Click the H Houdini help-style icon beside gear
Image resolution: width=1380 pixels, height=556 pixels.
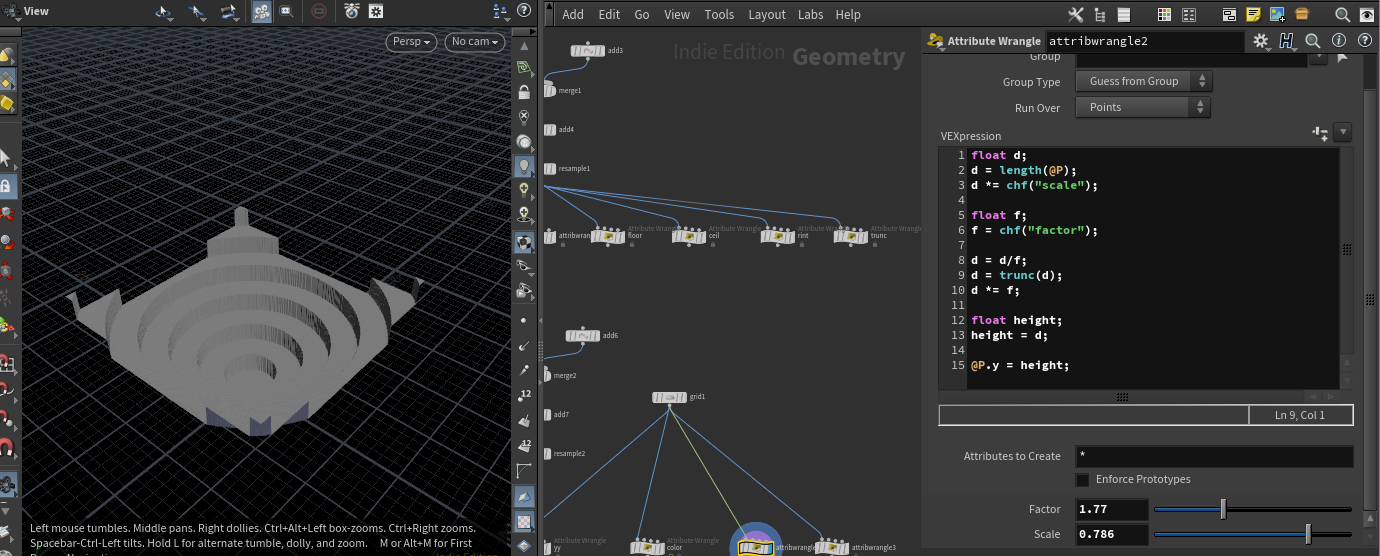(x=1287, y=41)
